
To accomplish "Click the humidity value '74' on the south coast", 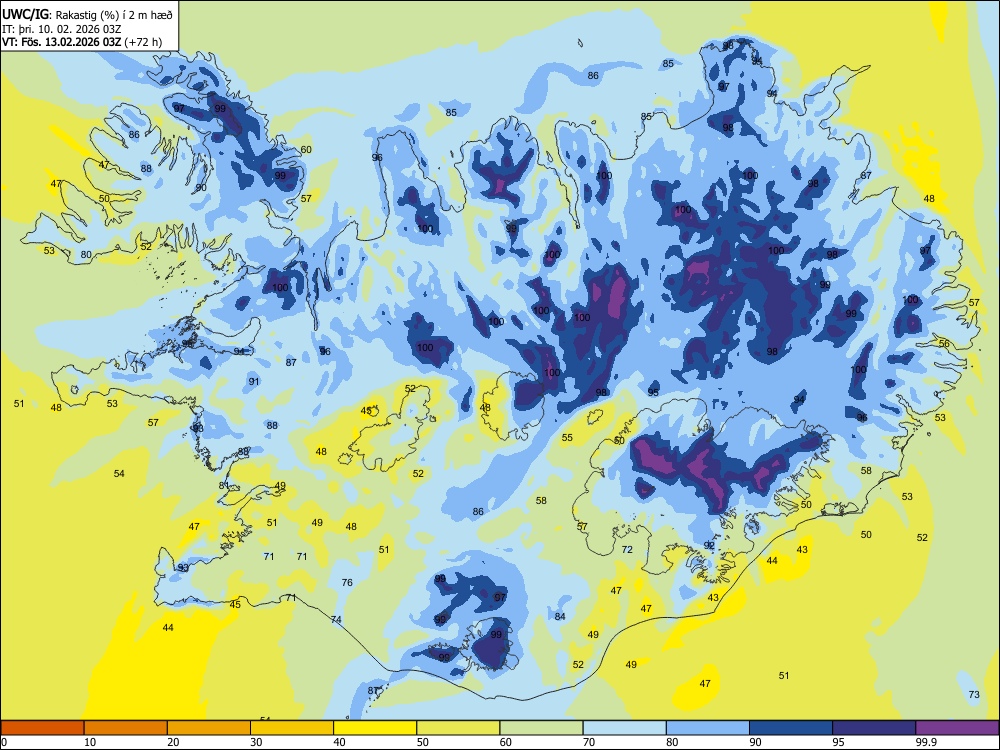I will 336,620.
